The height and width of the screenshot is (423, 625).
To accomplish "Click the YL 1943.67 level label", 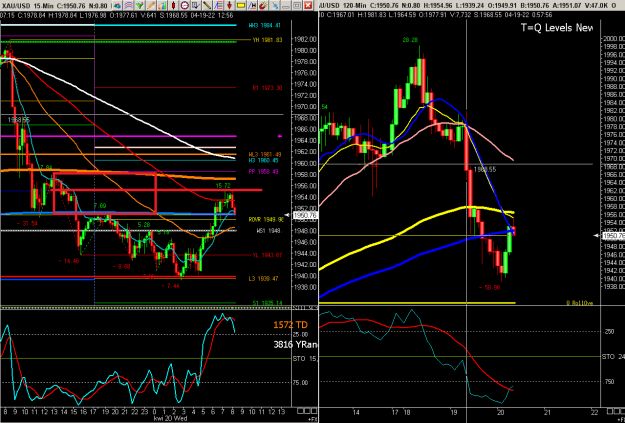I will coord(267,255).
